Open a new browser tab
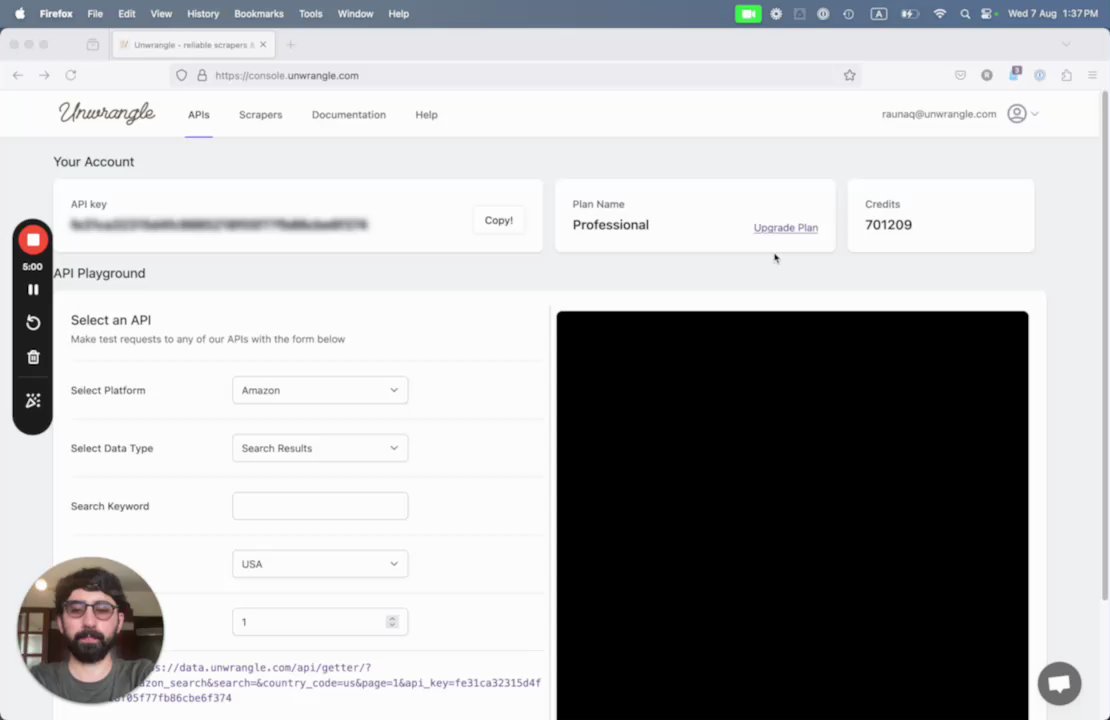 [290, 45]
